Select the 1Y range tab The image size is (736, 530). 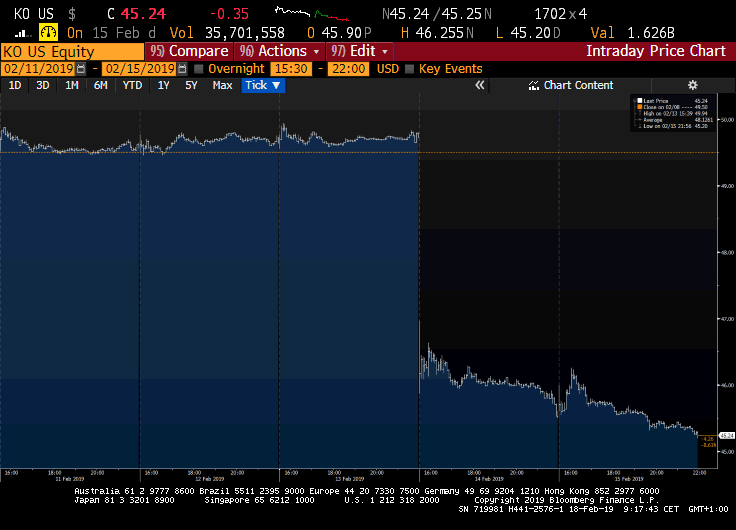163,85
